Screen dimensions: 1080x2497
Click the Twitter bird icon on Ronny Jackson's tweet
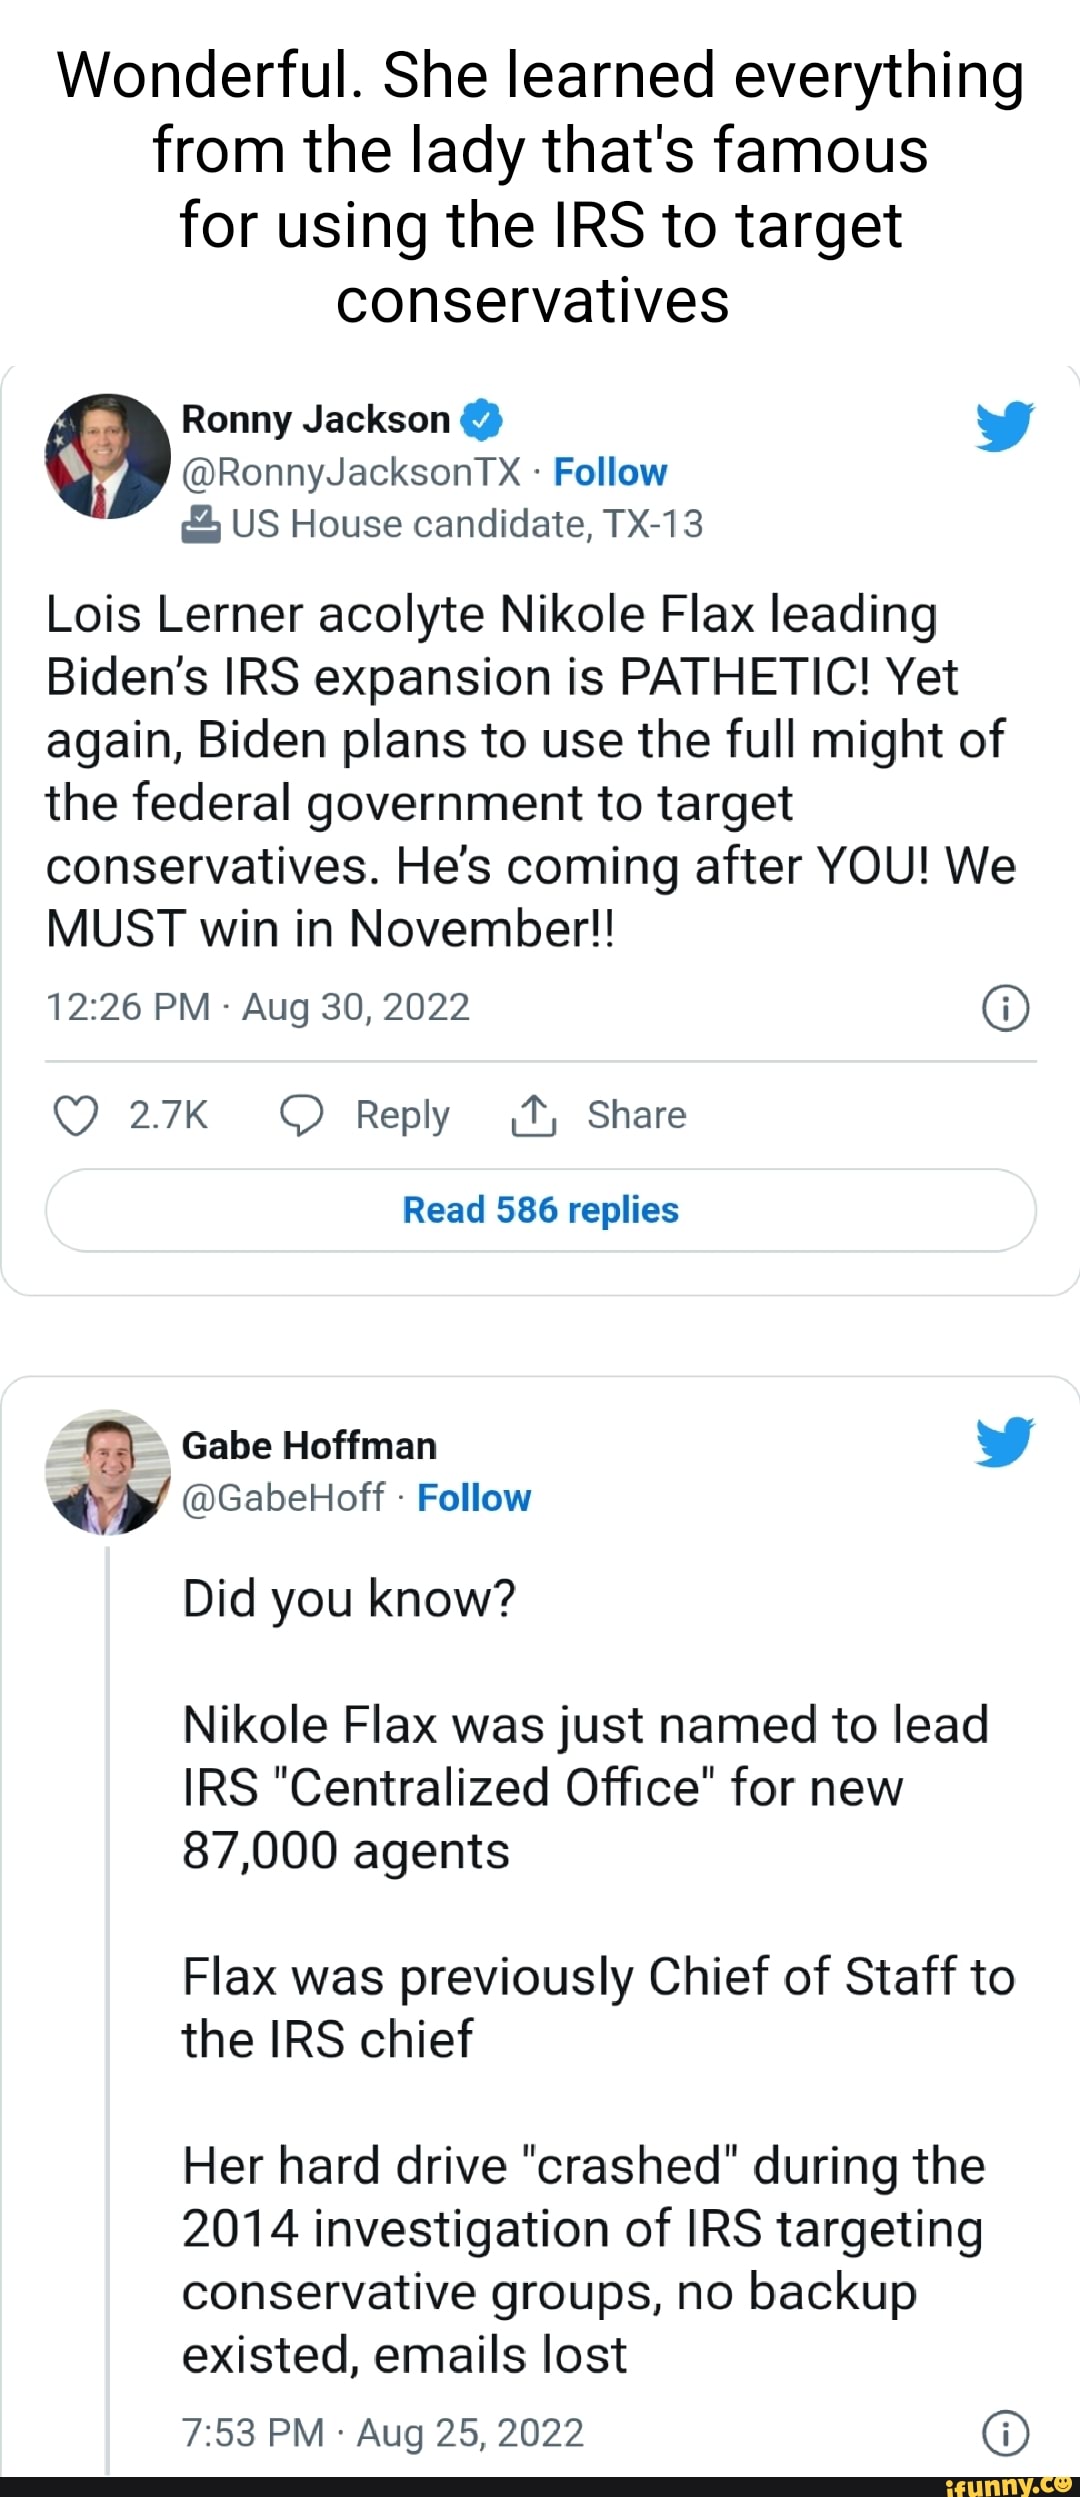(x=1005, y=426)
